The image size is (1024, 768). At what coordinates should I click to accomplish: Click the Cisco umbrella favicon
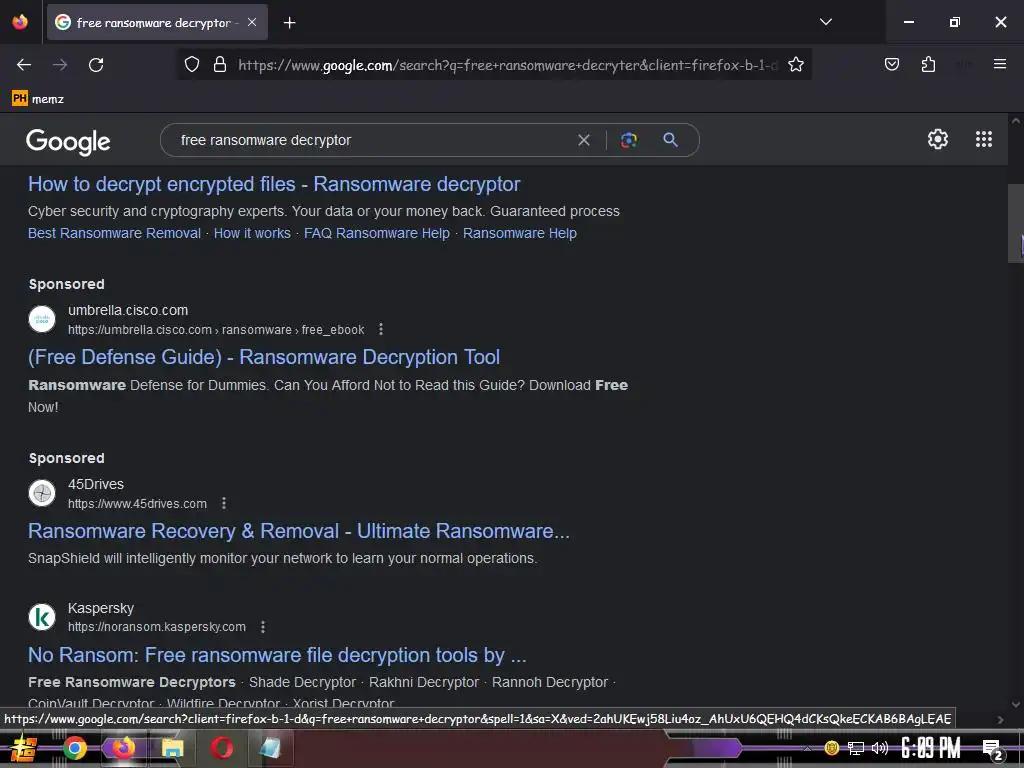[42, 319]
